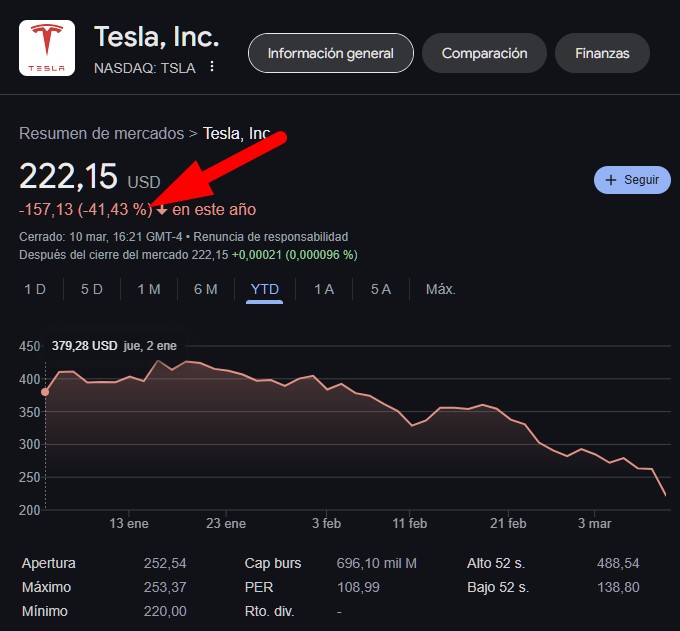The image size is (680, 631).
Task: Click the 222,15 price value
Action: click(68, 177)
